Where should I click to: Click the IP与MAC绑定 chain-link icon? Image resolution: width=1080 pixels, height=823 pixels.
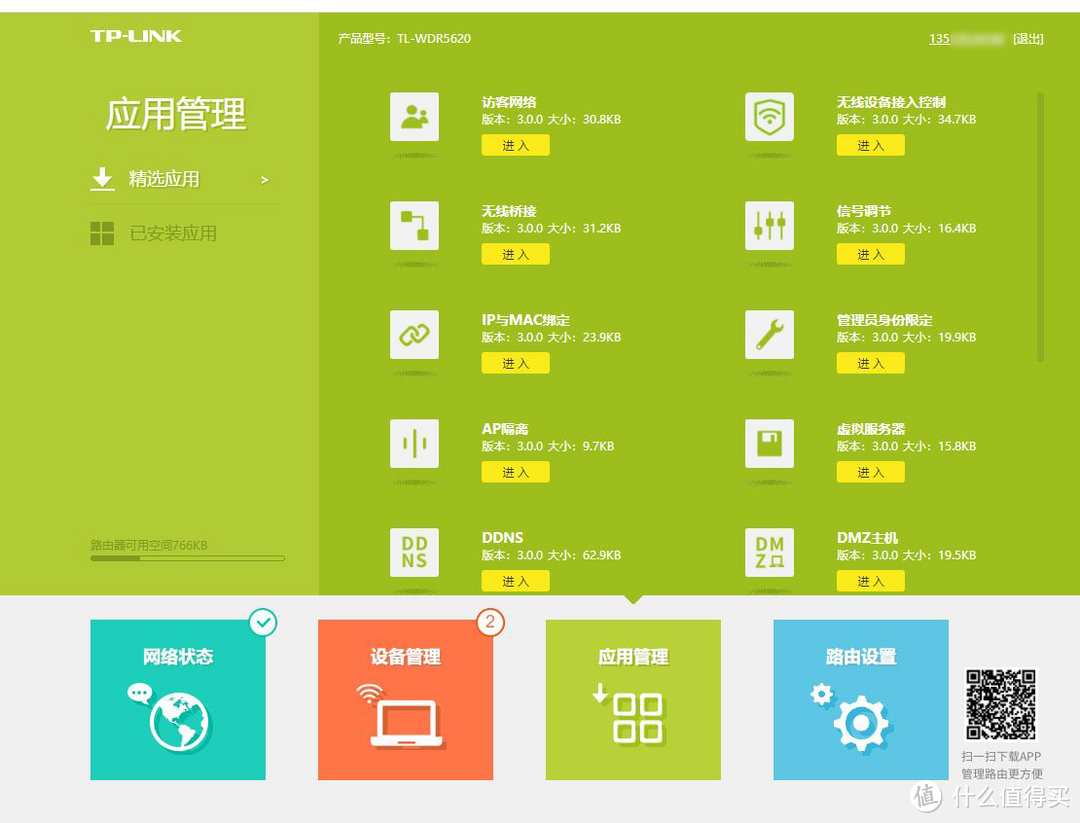point(414,334)
